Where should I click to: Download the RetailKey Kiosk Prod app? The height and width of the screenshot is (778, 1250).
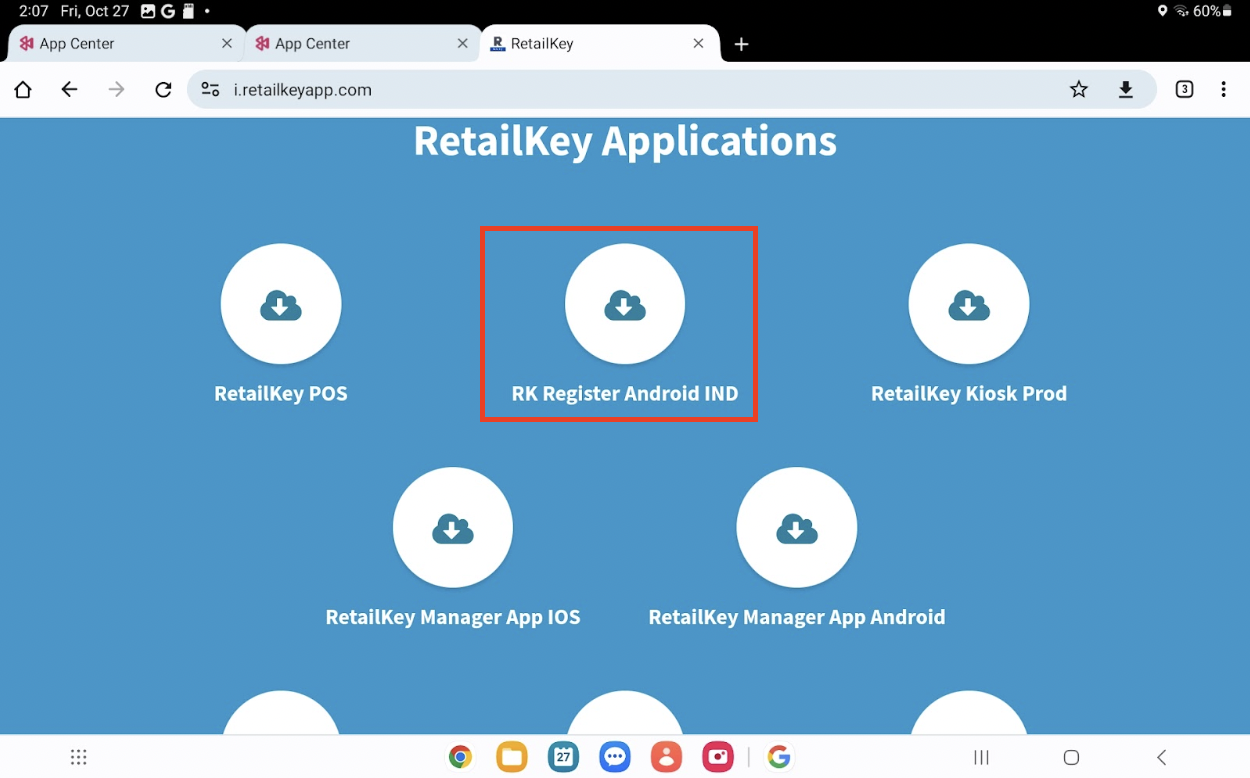(x=968, y=304)
